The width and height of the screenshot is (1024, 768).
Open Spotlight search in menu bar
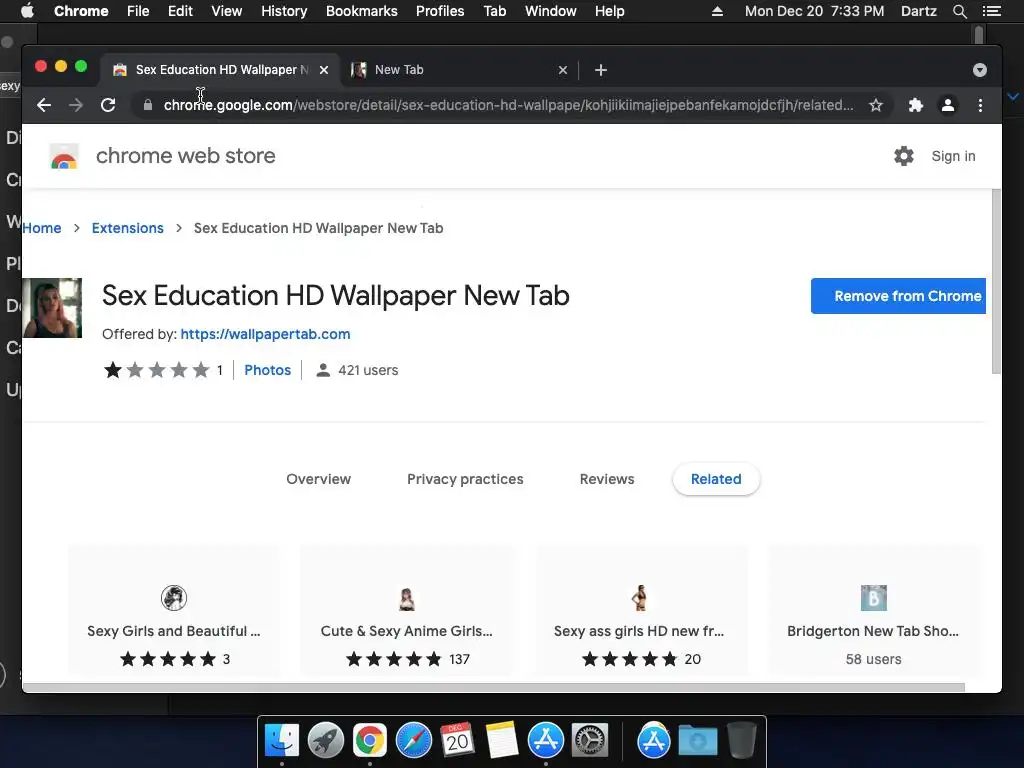point(959,11)
